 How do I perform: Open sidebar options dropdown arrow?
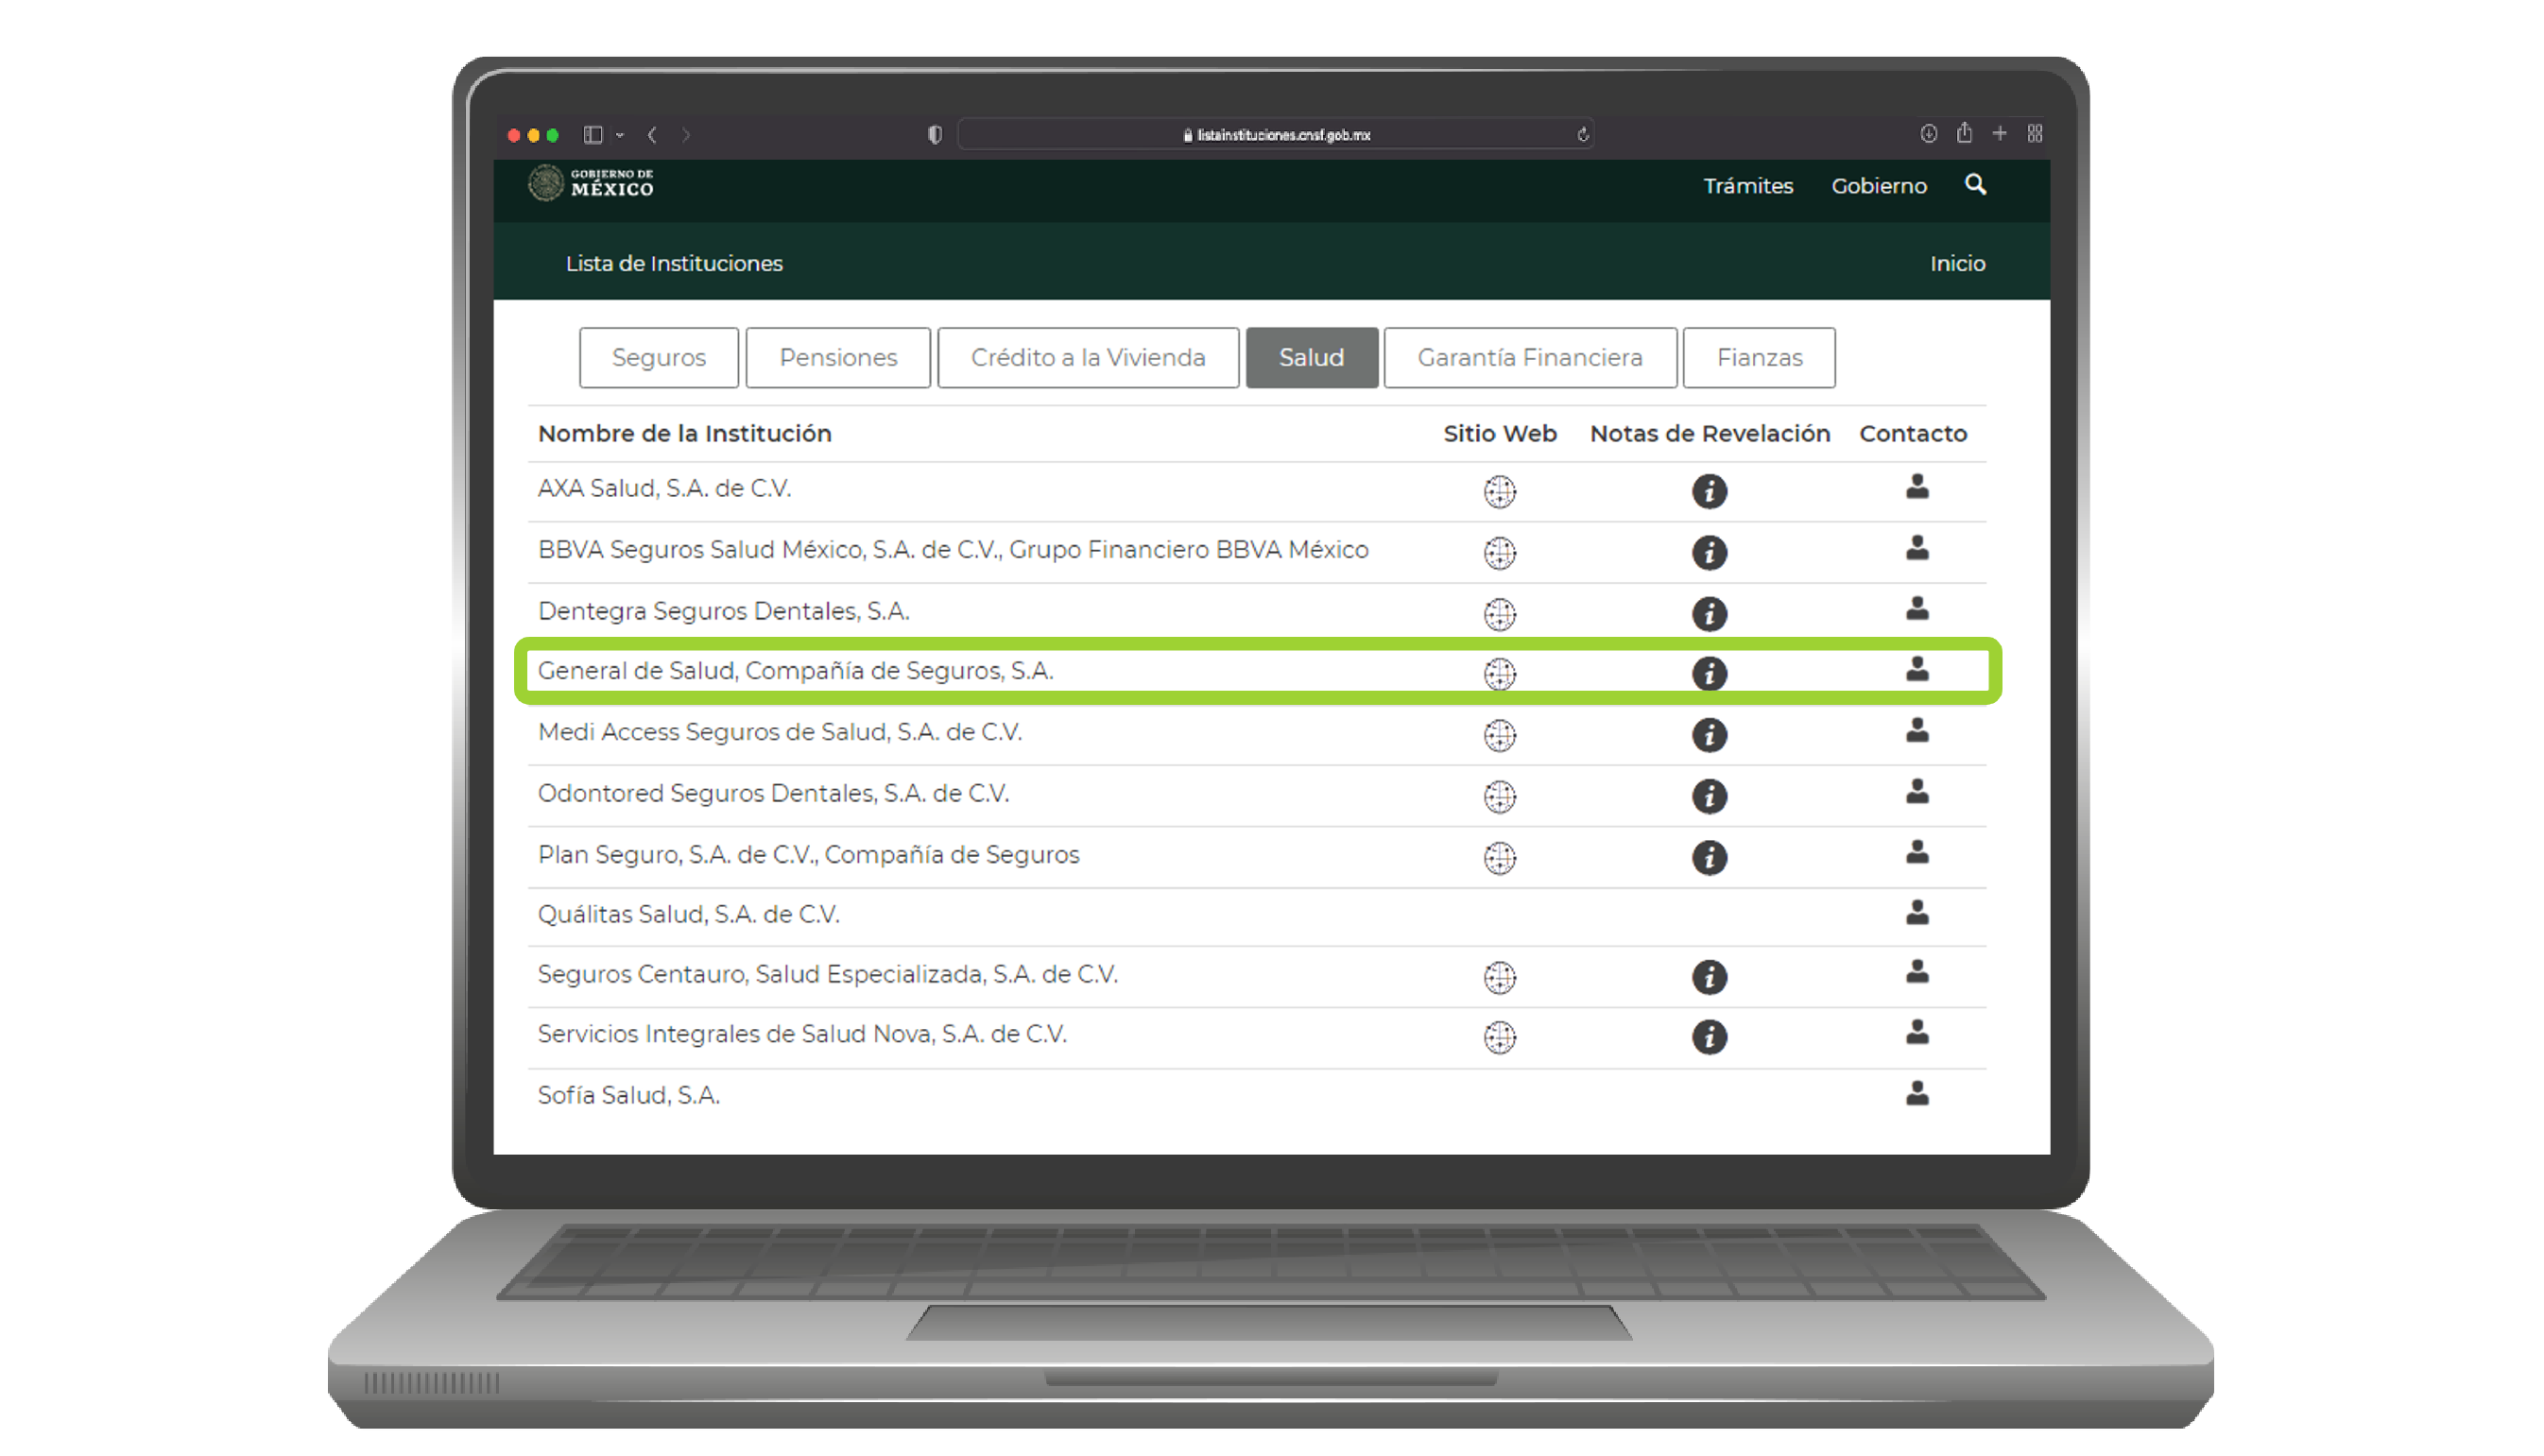[x=620, y=134]
